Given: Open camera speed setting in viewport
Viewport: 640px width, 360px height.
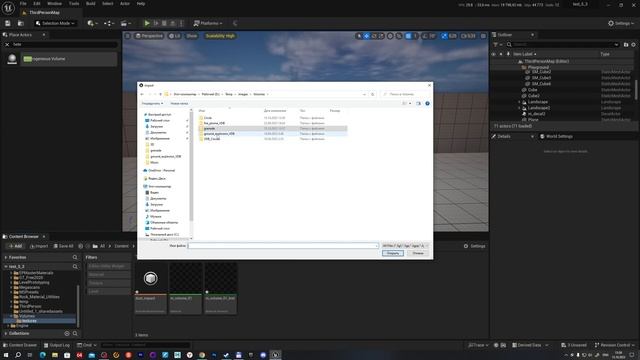Looking at the screenshot, I should pos(469,36).
